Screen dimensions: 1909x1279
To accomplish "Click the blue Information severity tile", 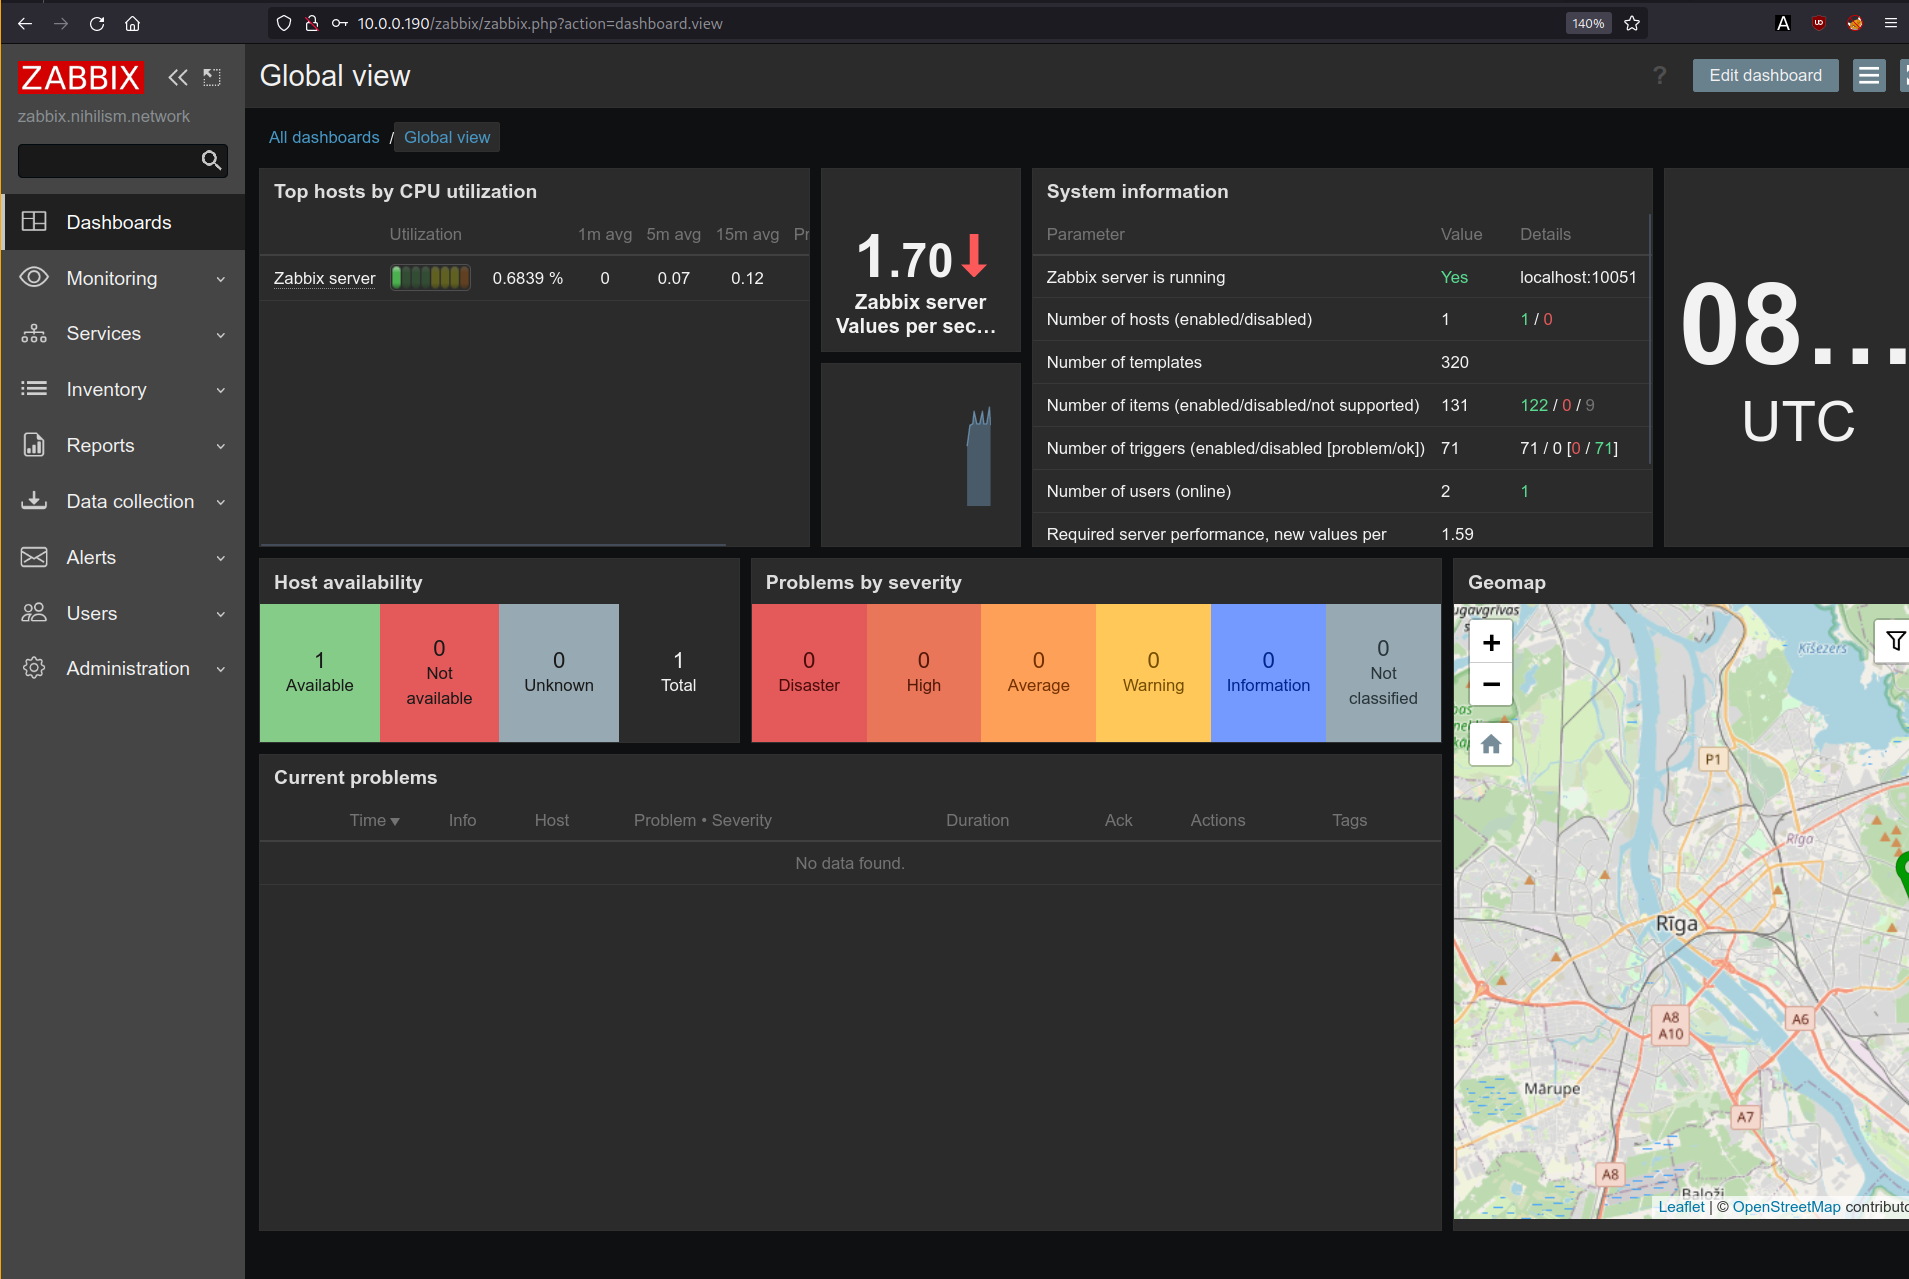I will (x=1268, y=673).
